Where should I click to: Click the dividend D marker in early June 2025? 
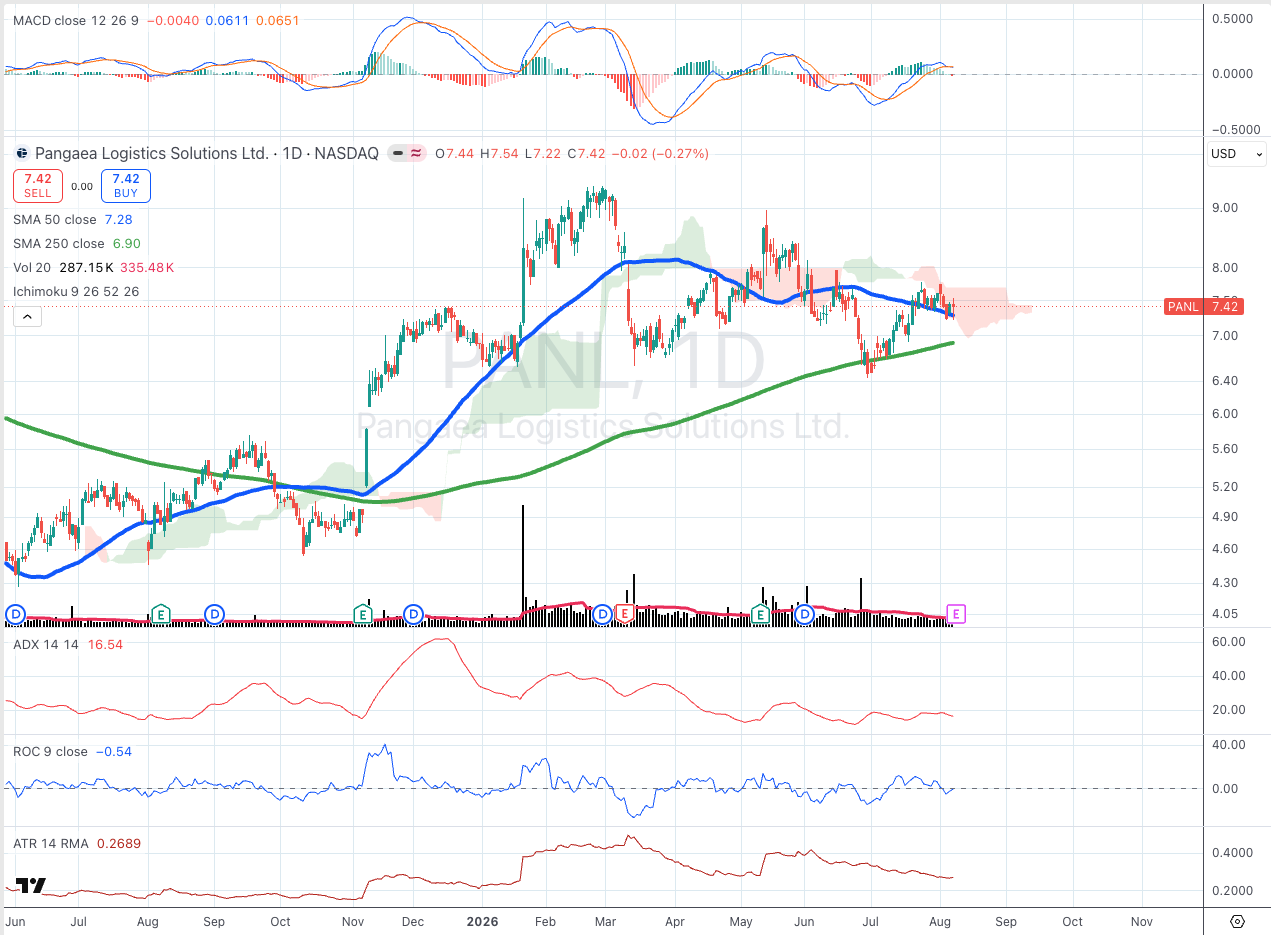click(x=15, y=613)
